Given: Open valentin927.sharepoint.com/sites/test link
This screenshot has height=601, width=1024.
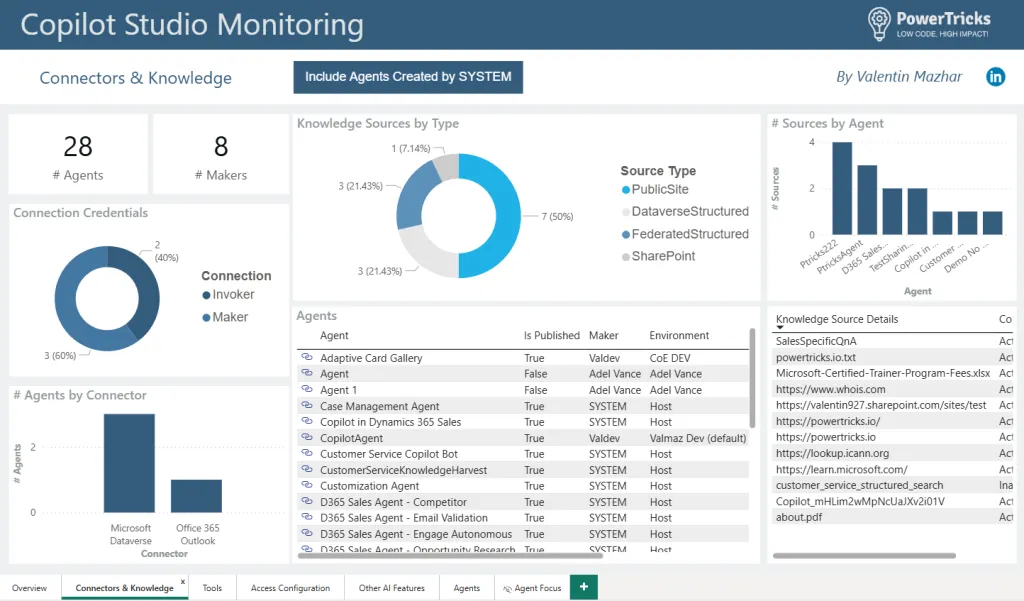Looking at the screenshot, I should click(x=881, y=405).
